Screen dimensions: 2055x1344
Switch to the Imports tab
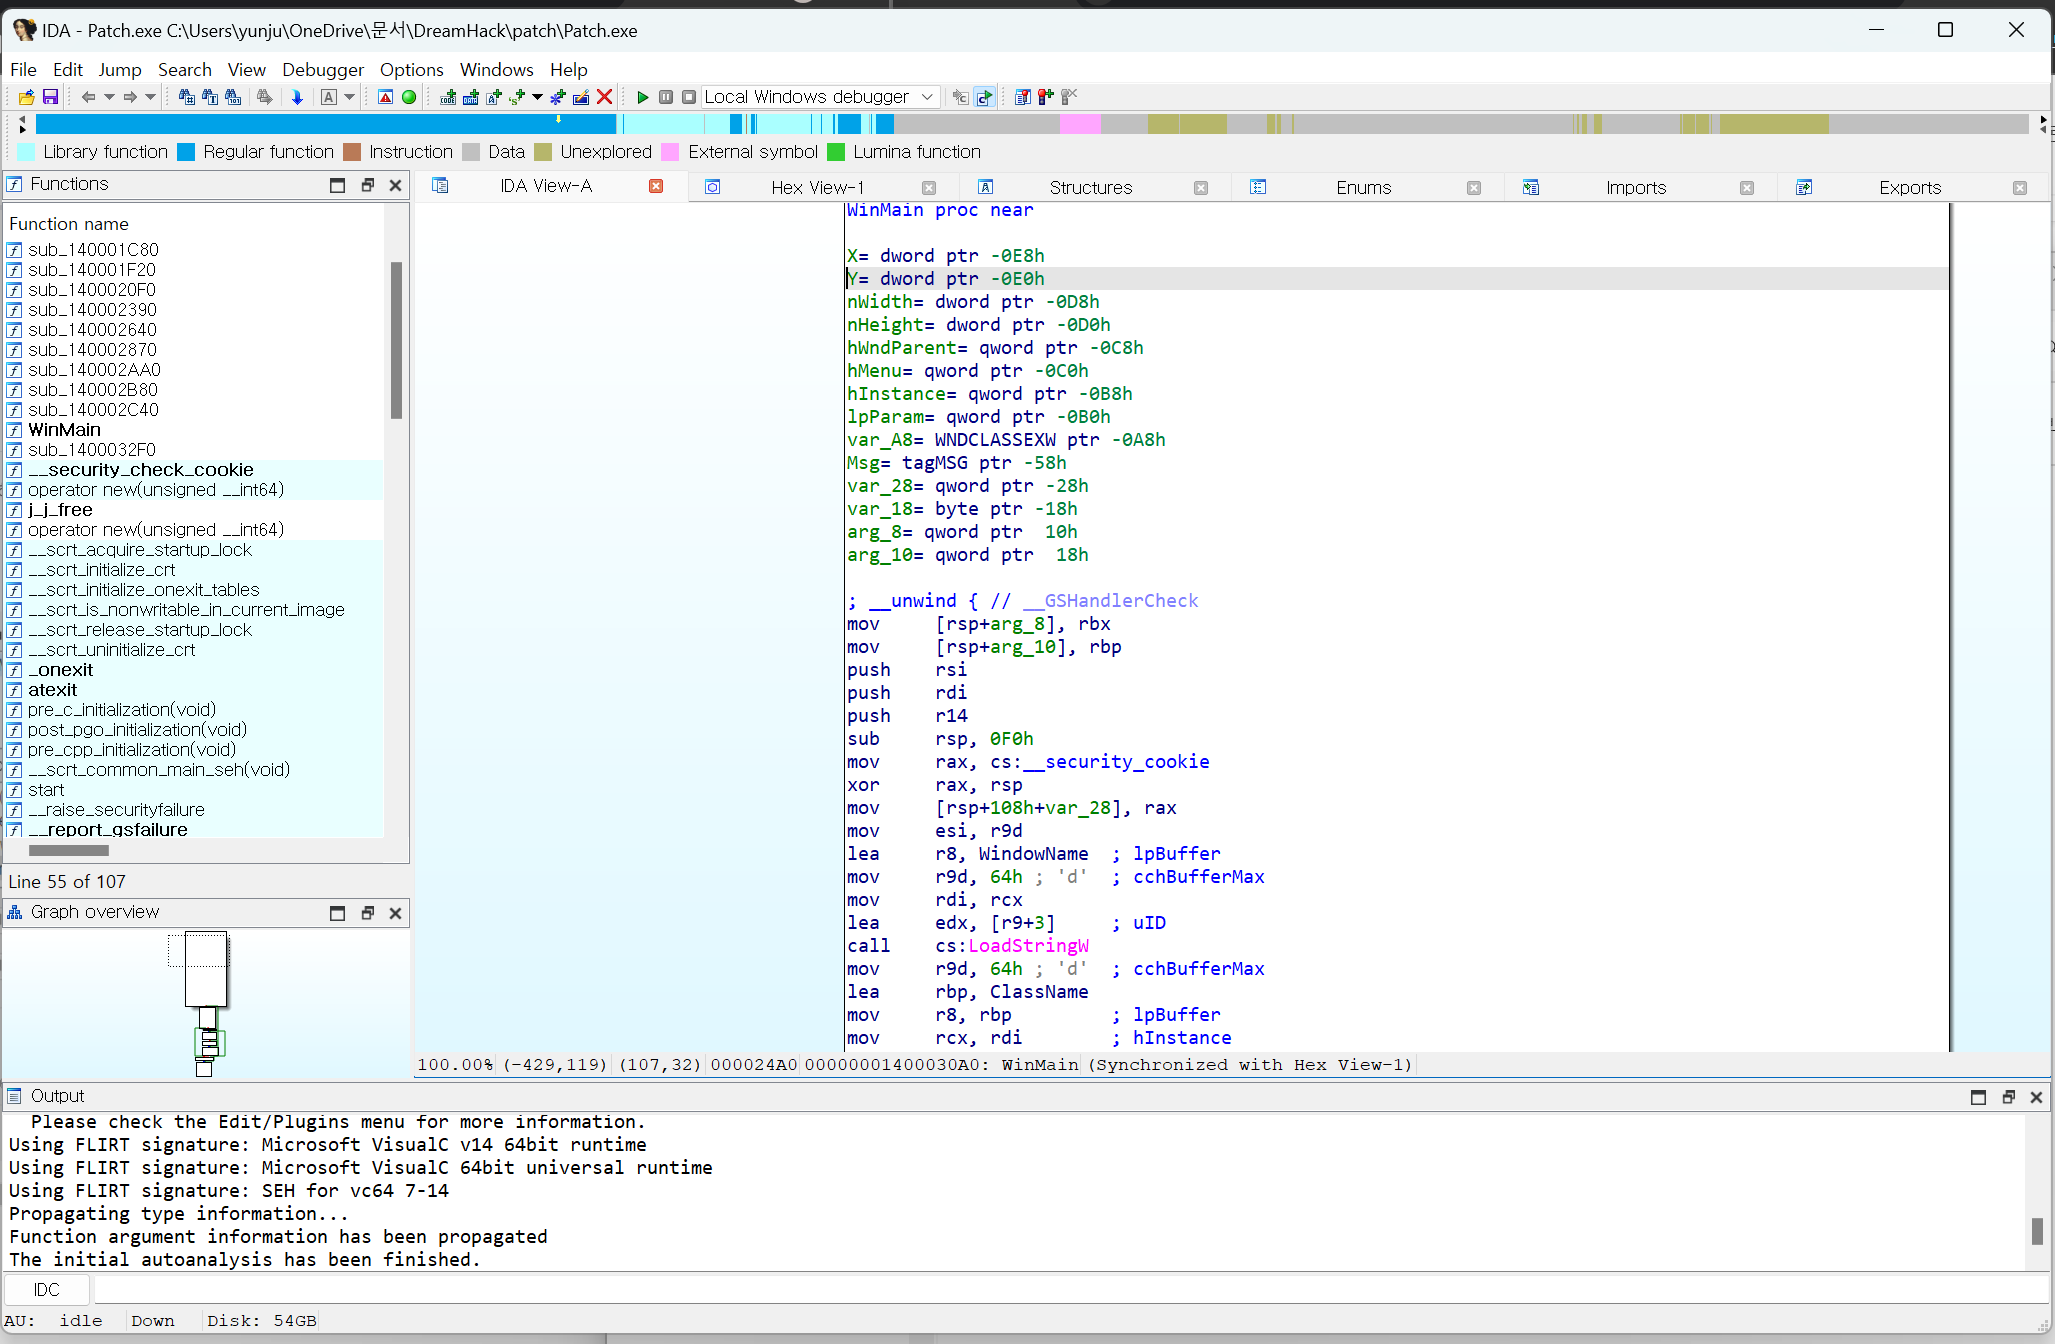[x=1635, y=187]
